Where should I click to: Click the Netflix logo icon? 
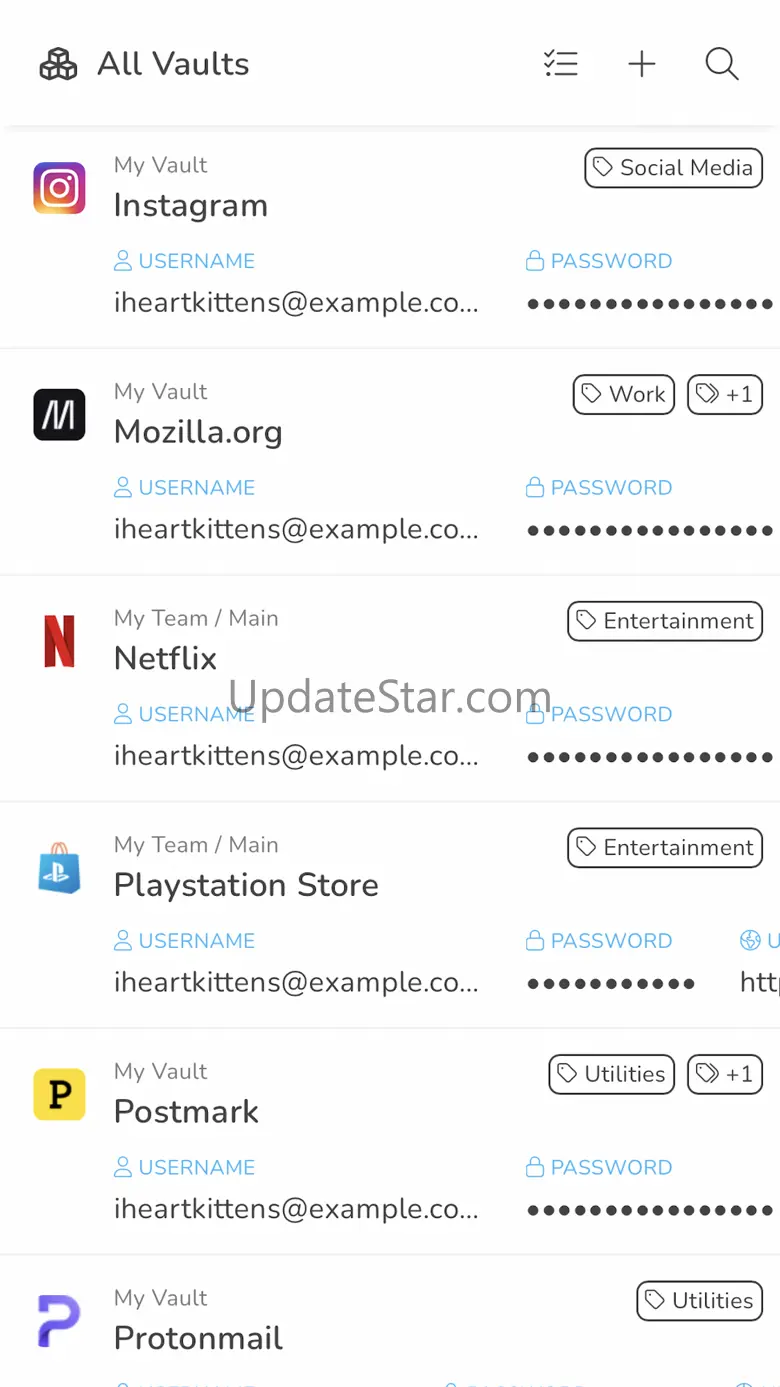pos(59,641)
